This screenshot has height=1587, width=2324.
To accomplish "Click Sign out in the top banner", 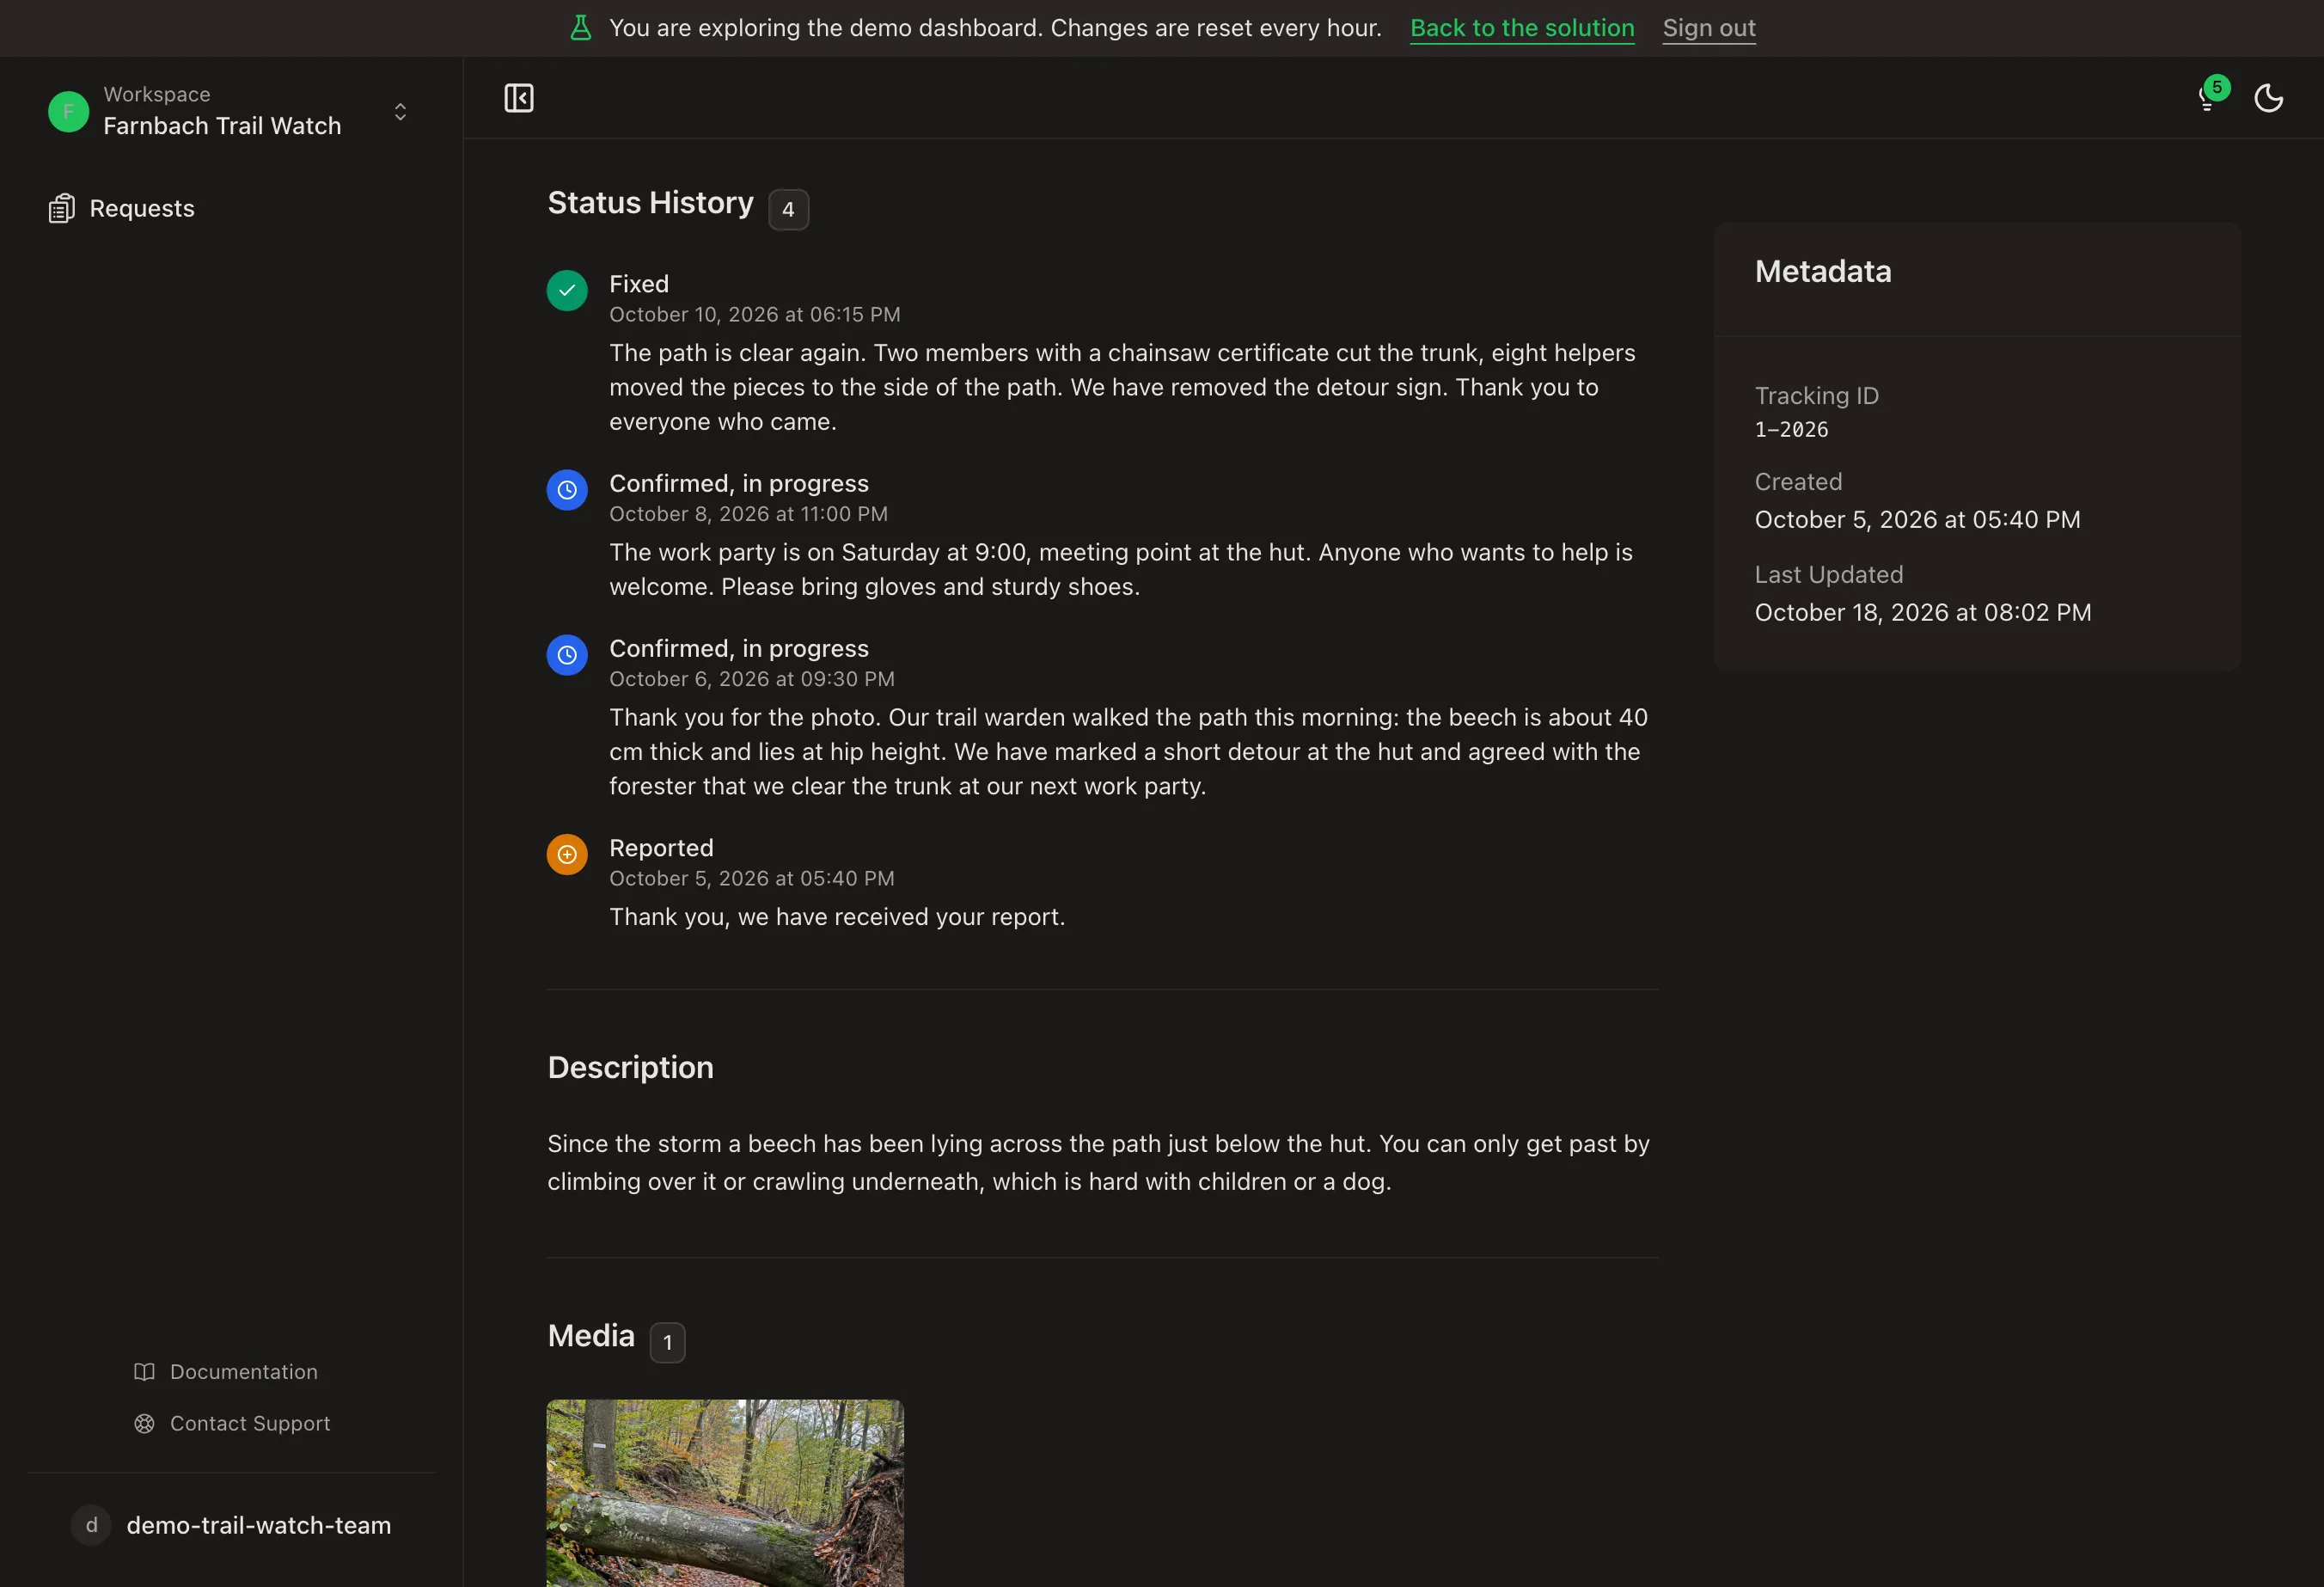I will click(1708, 28).
